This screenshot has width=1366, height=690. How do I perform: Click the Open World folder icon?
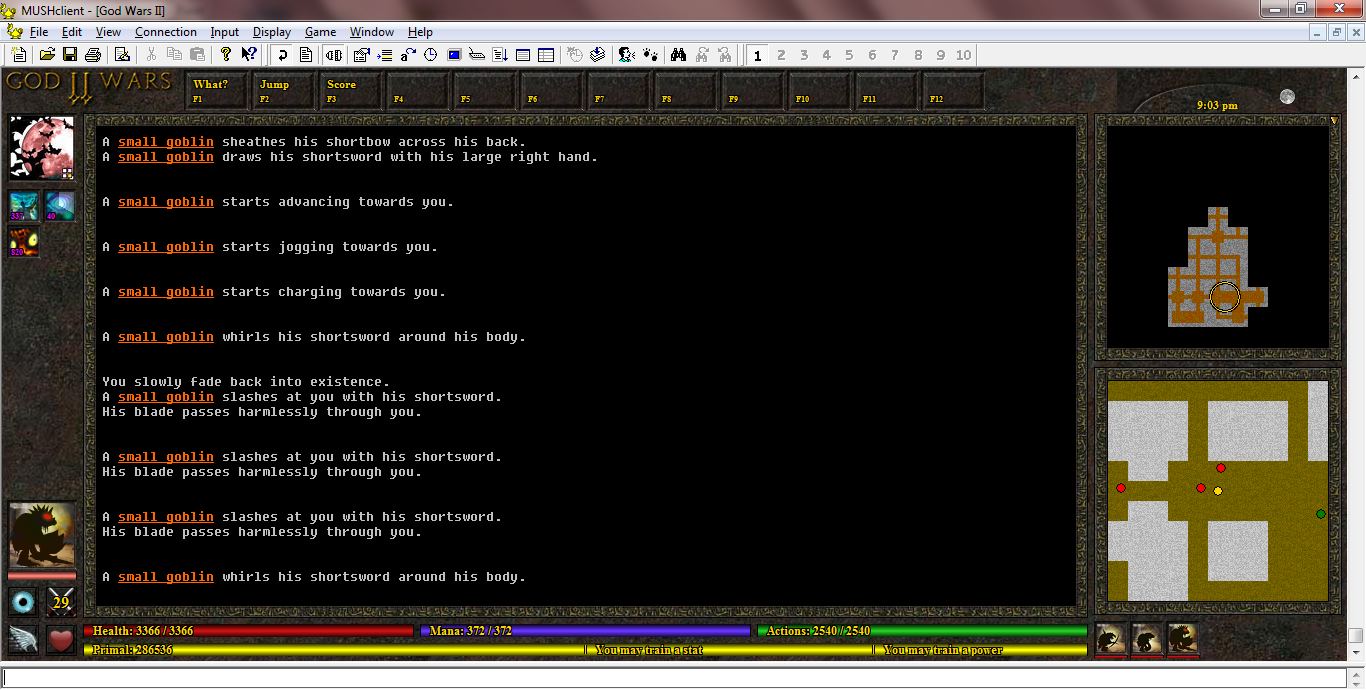(x=47, y=55)
